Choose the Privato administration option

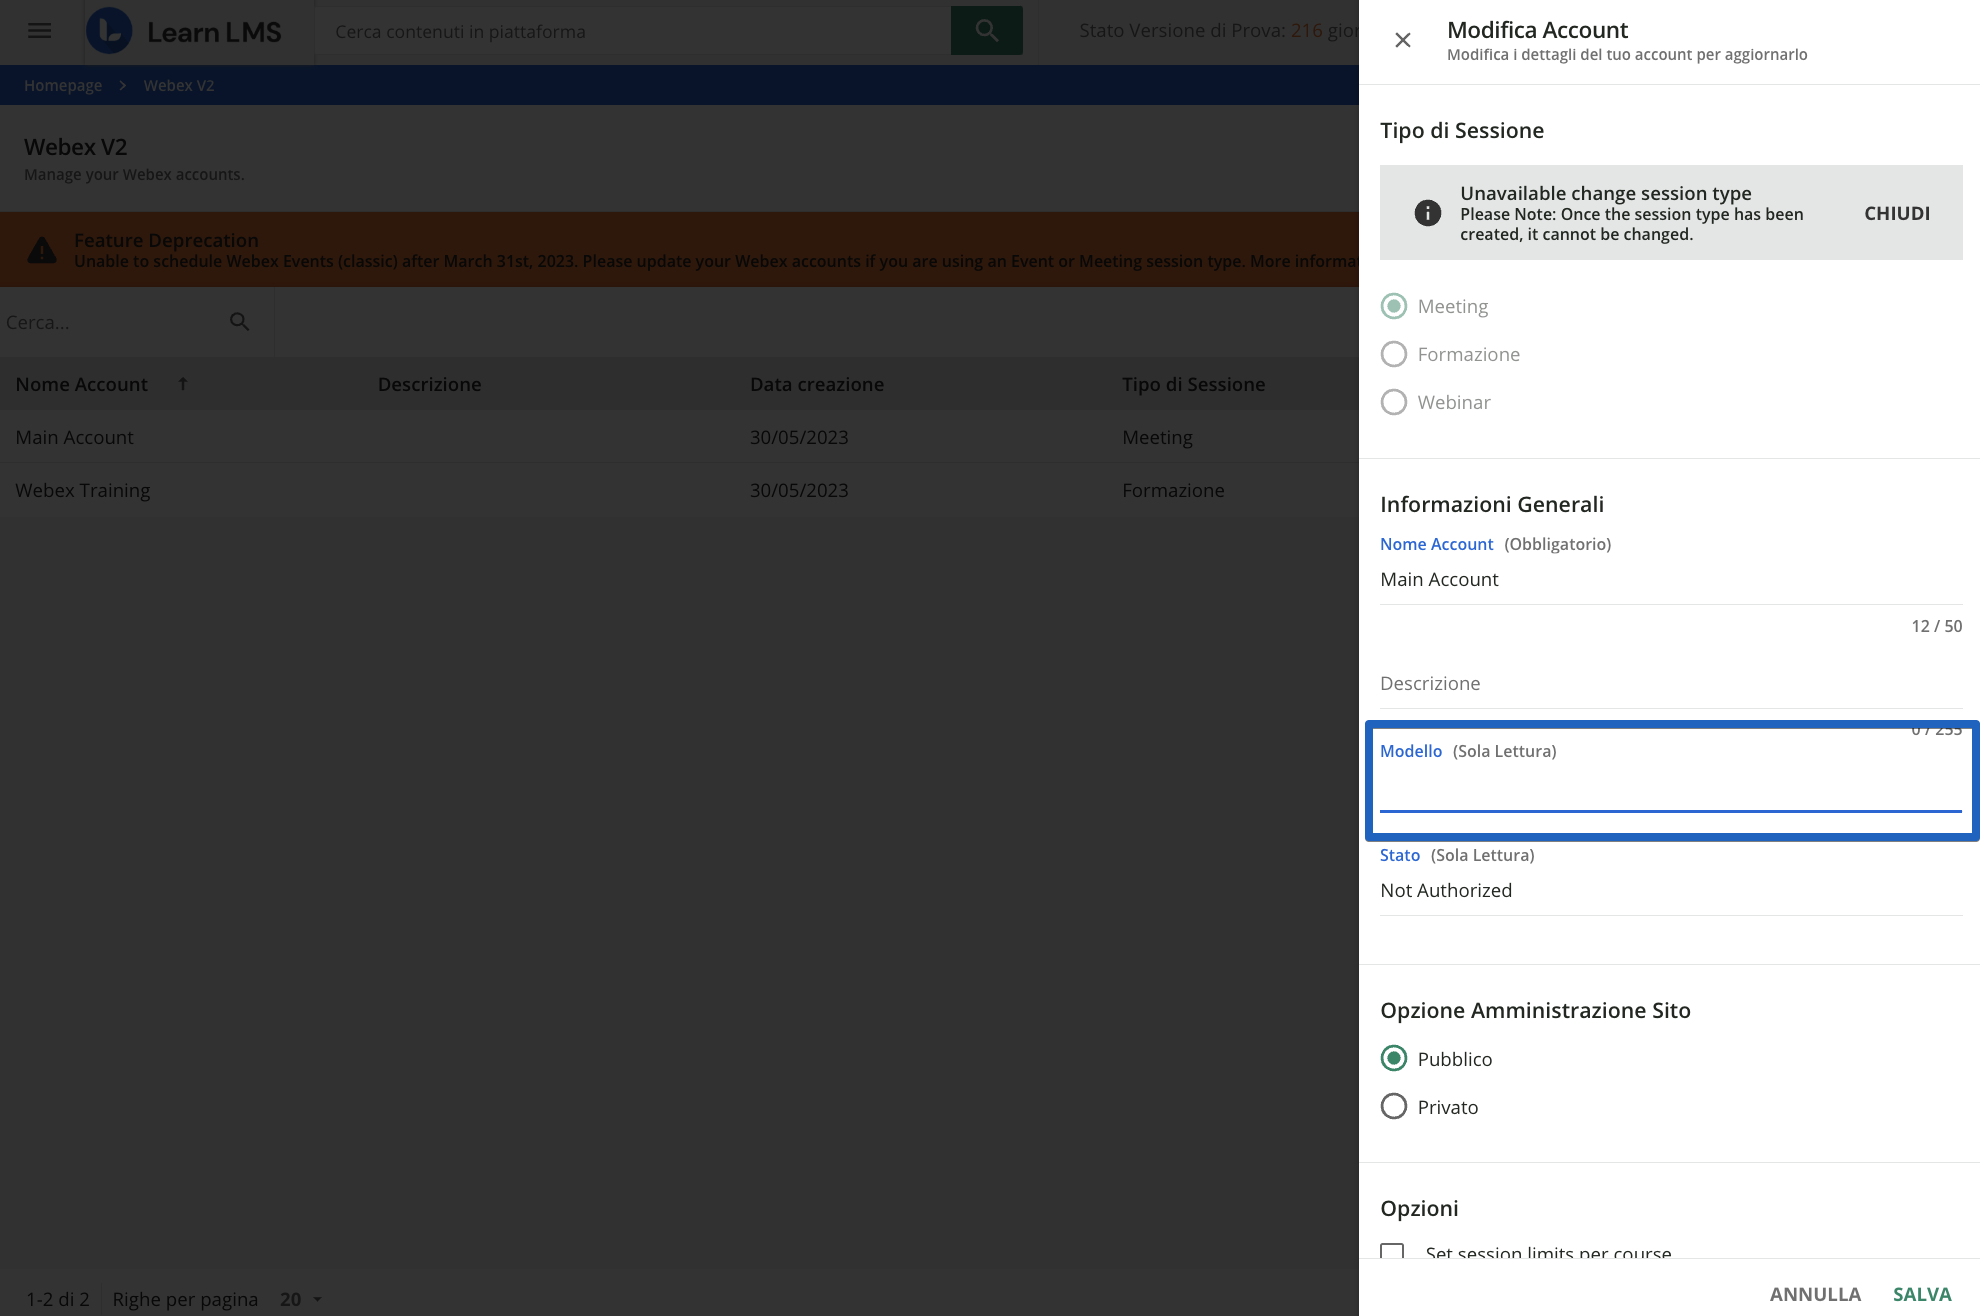(1394, 1107)
